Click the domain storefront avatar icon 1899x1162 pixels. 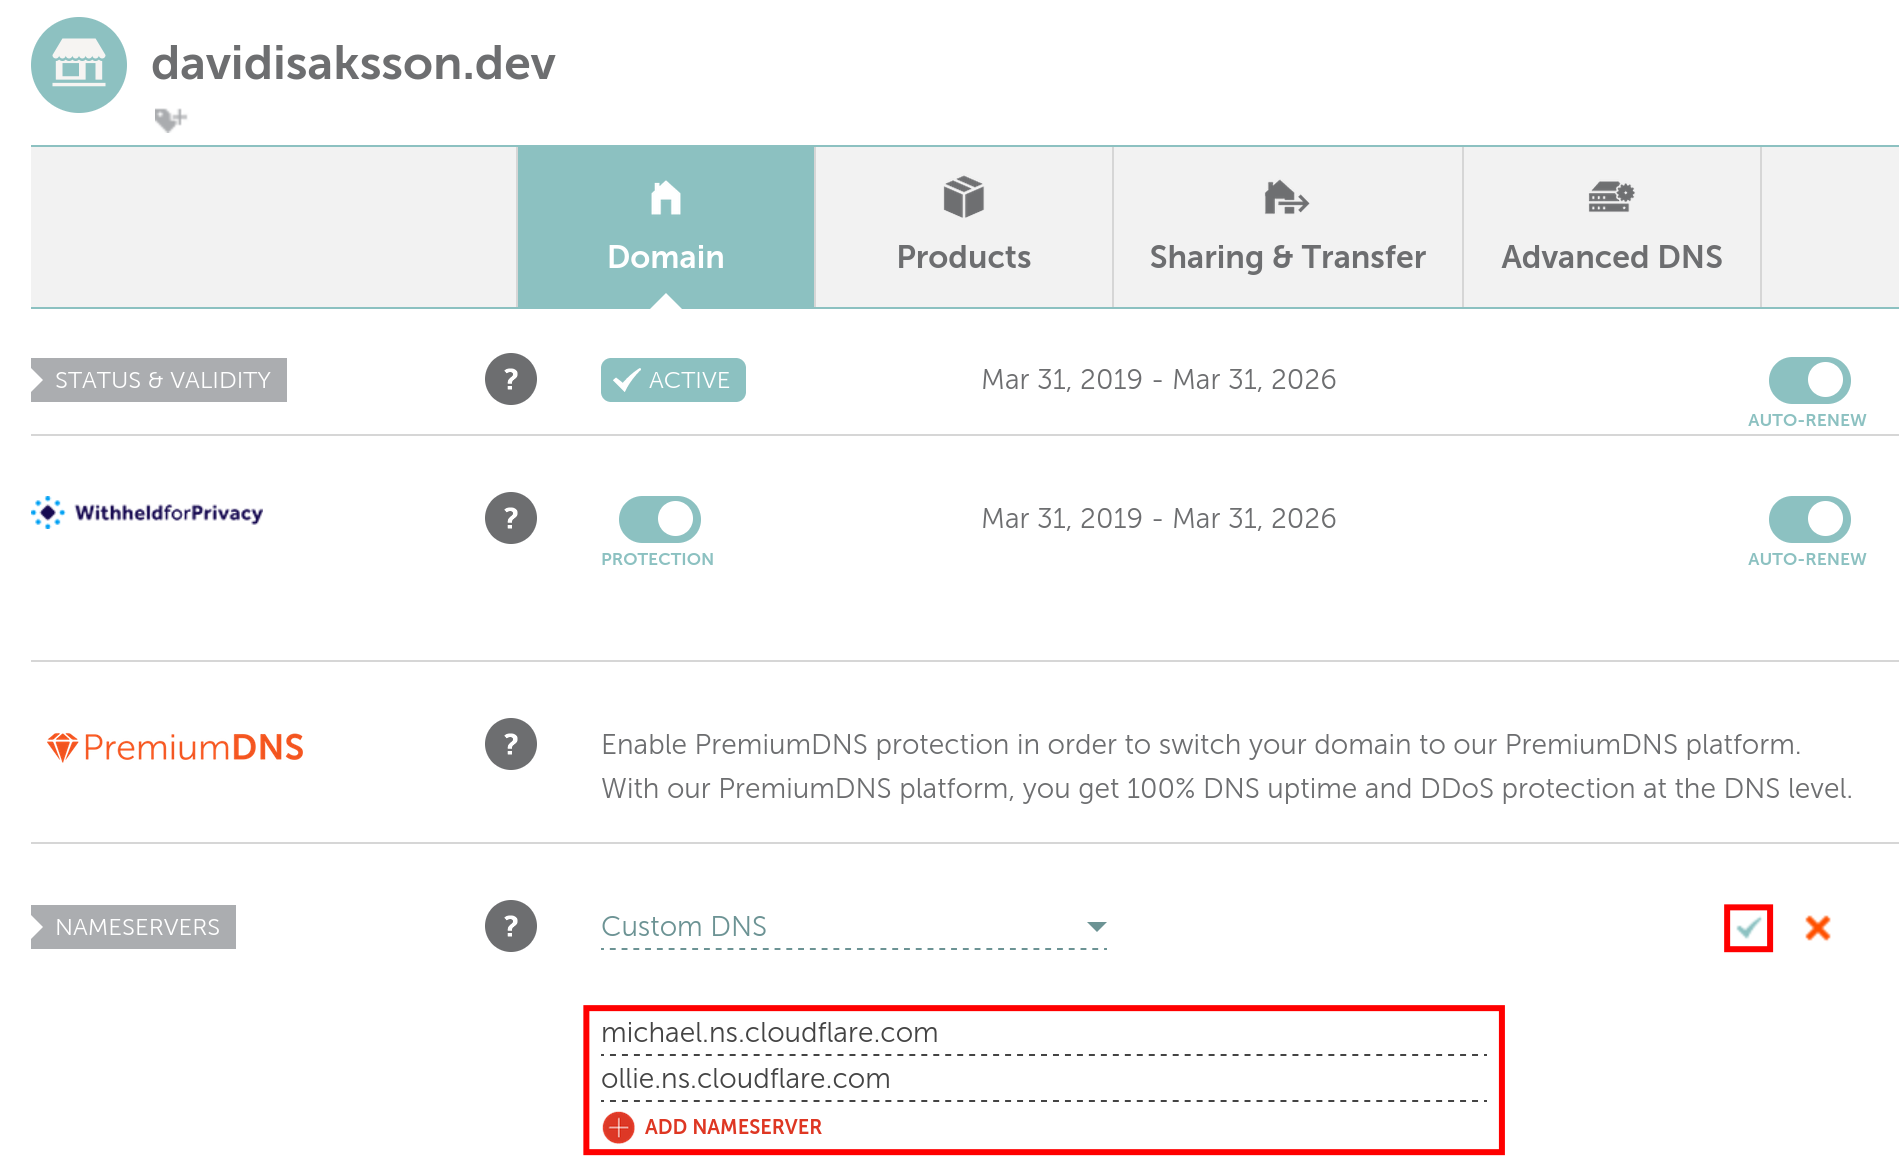79,65
